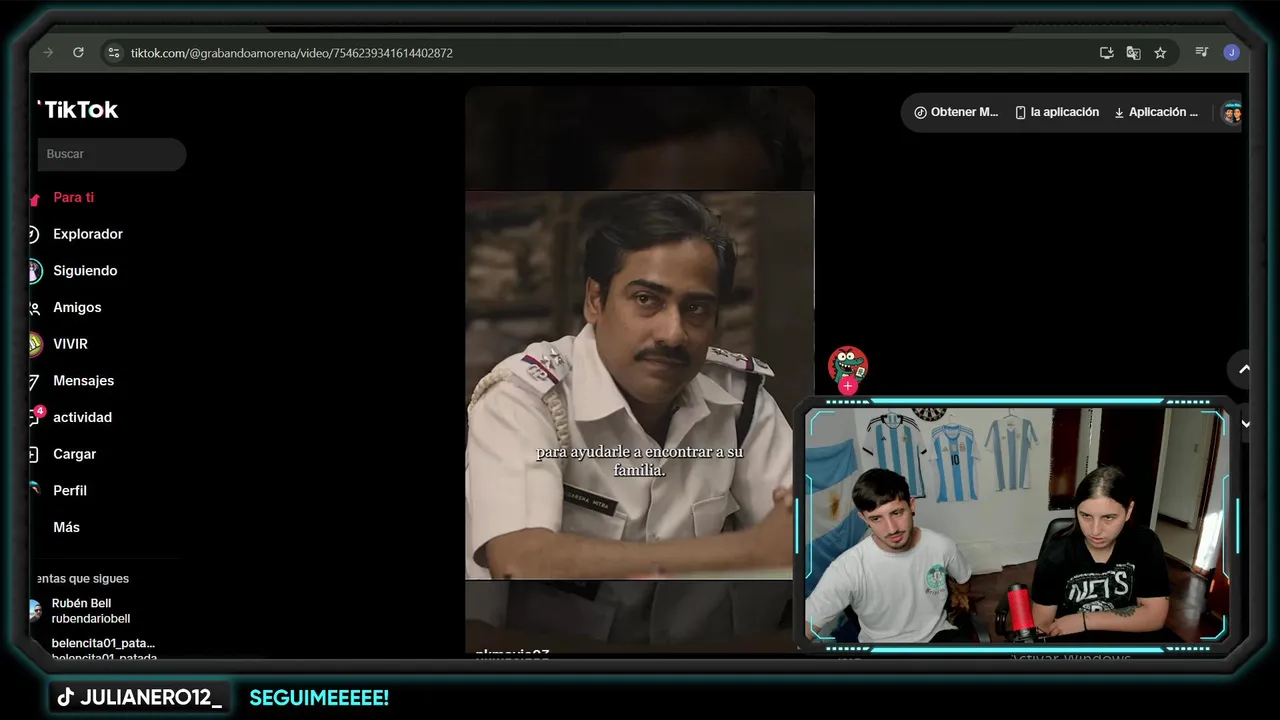Open Google Translate icon in address bar
The width and height of the screenshot is (1280, 720).
1133,53
